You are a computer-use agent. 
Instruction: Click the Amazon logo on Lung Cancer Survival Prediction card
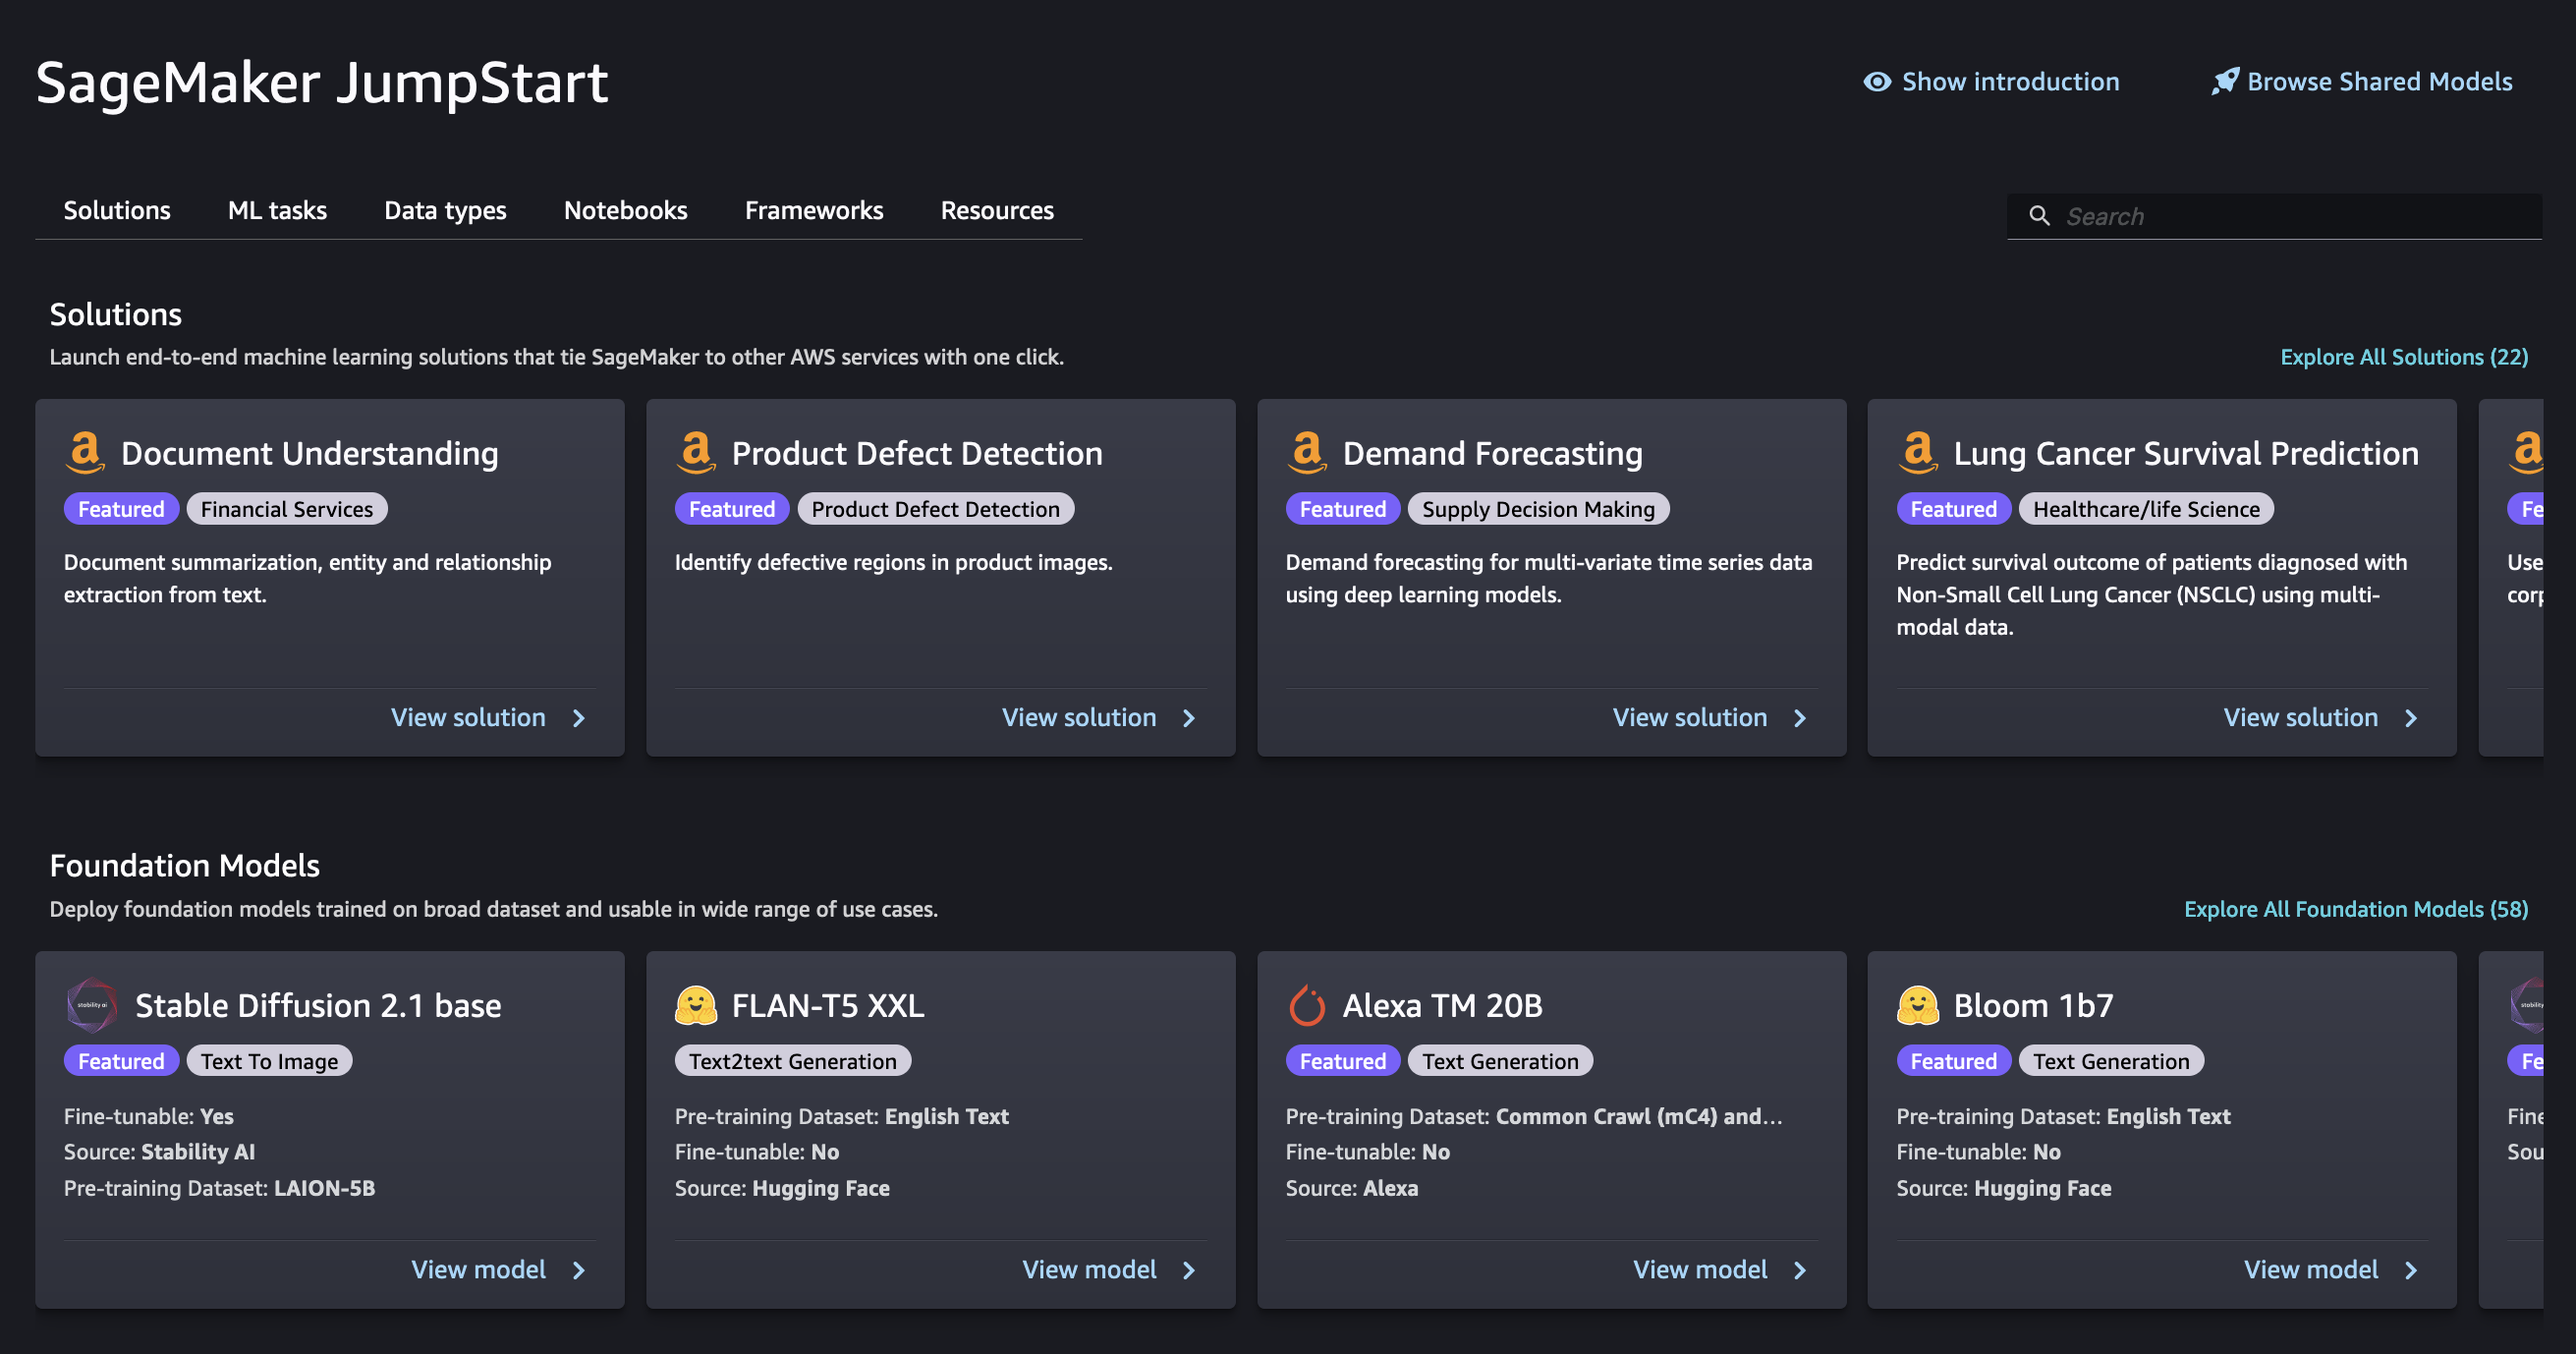pyautogui.click(x=1918, y=452)
